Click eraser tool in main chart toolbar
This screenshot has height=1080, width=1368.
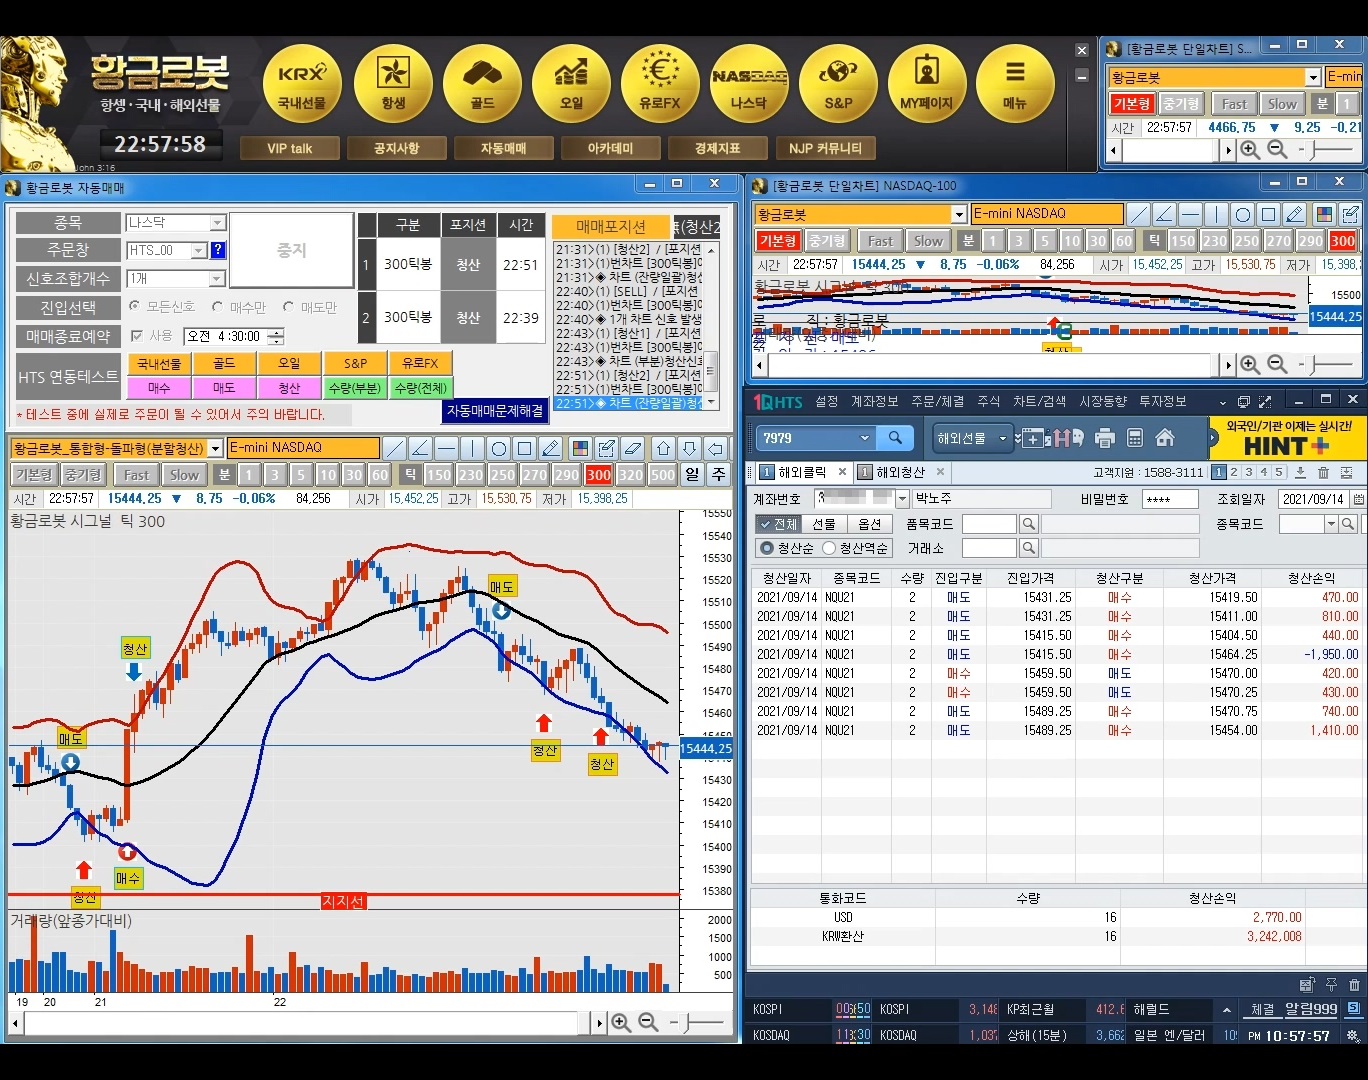633,448
